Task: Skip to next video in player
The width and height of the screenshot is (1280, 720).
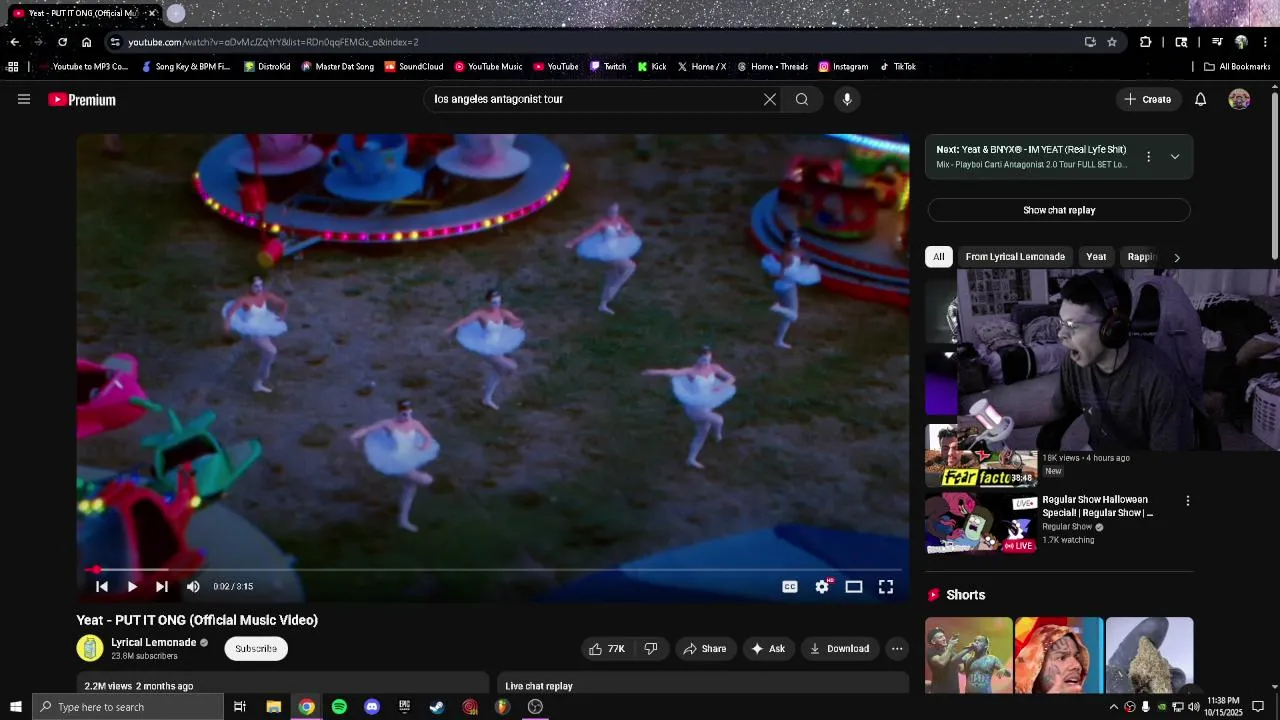Action: click(x=162, y=587)
